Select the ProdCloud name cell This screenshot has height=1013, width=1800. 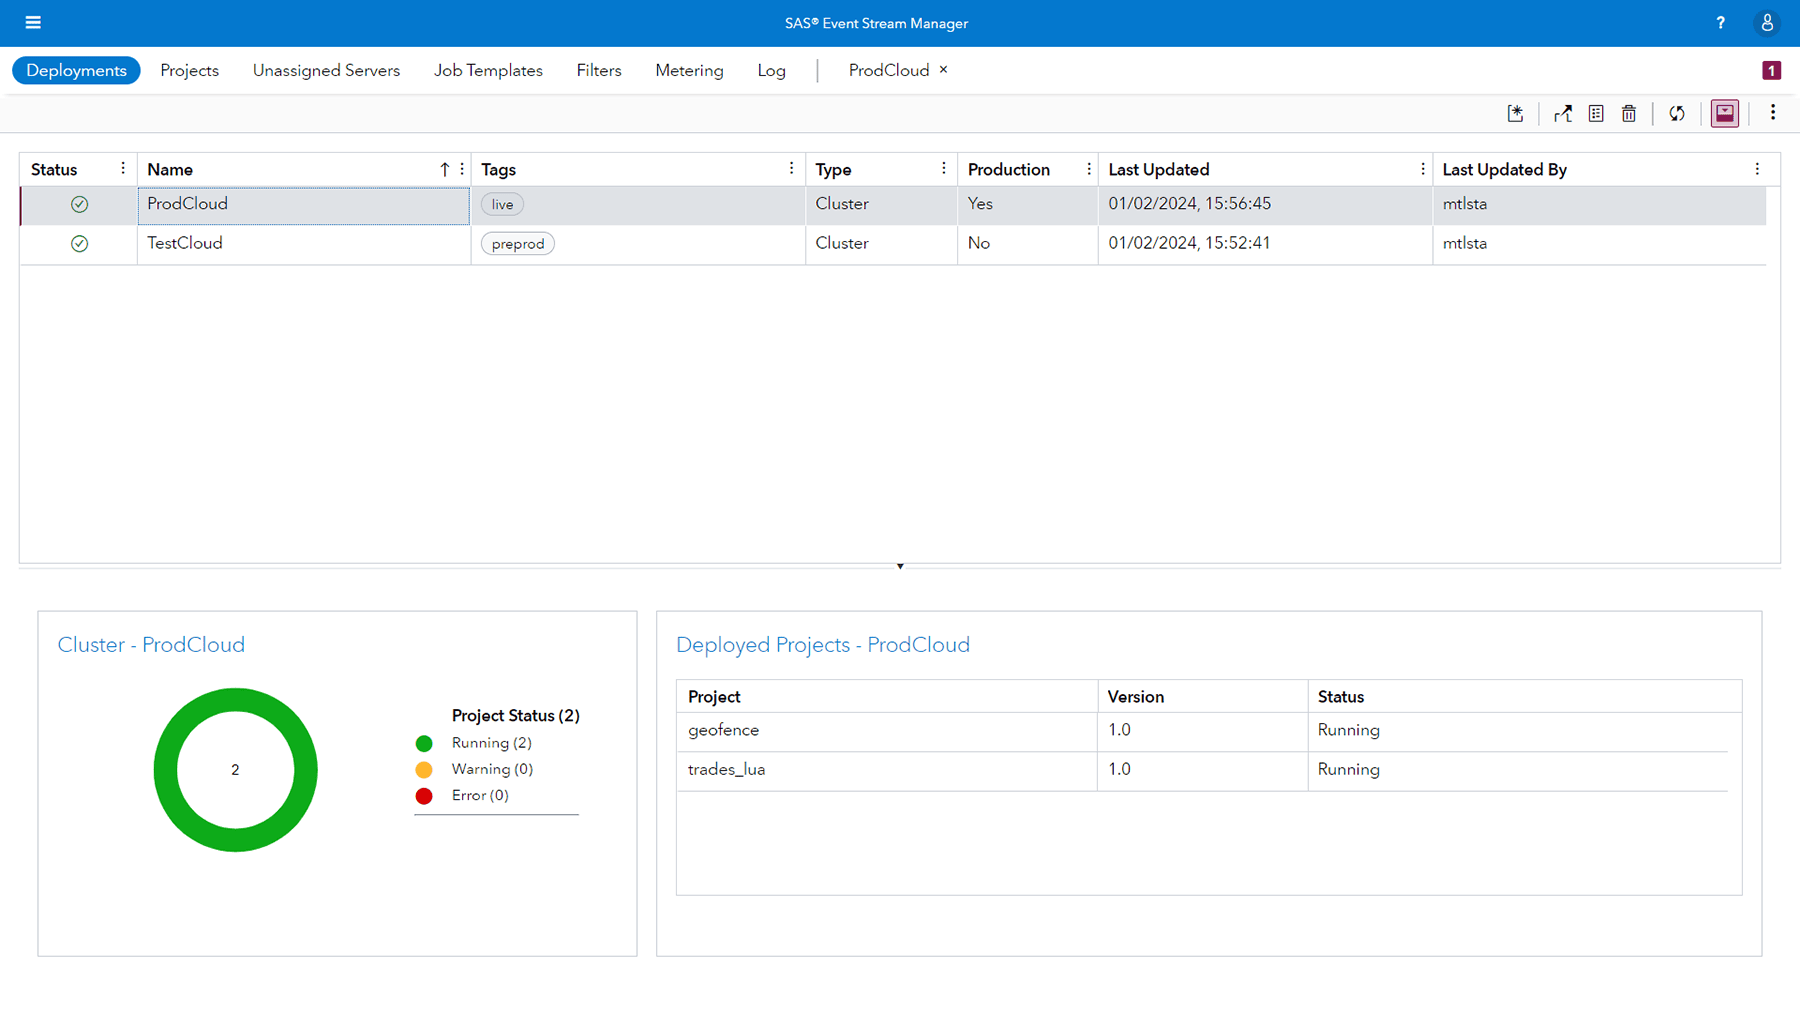click(304, 205)
